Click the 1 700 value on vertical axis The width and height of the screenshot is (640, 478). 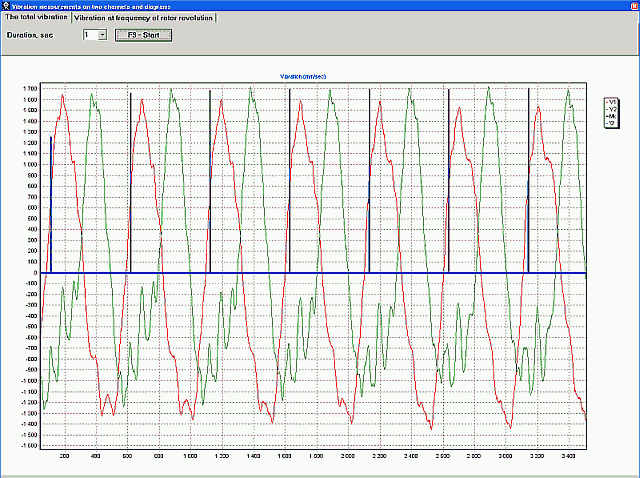click(30, 89)
